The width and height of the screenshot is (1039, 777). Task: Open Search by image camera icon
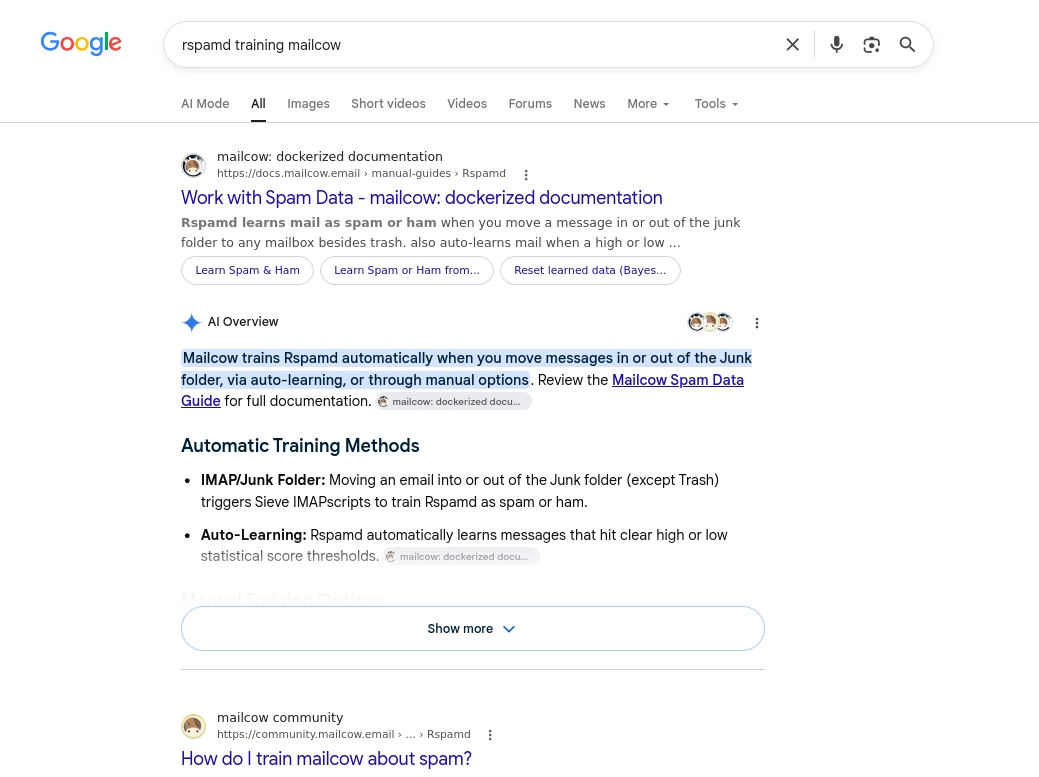871,44
